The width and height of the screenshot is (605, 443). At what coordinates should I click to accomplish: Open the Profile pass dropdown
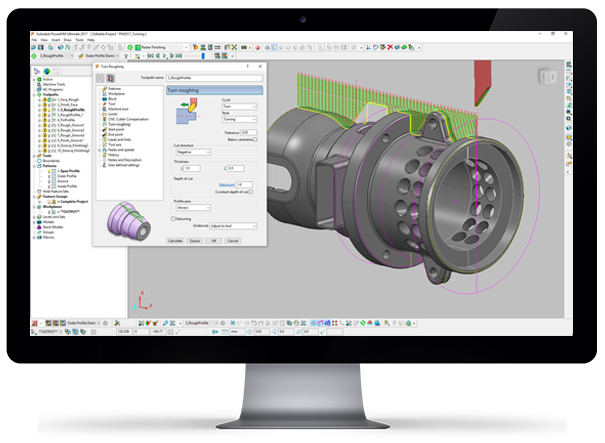(193, 208)
